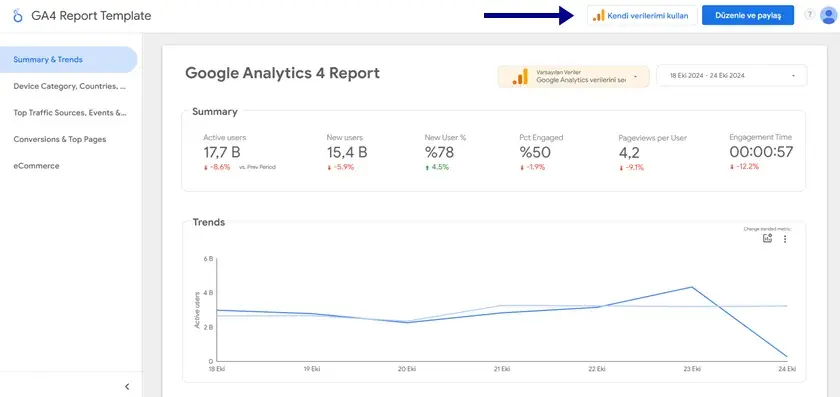Open the help question mark icon
Image resolution: width=840 pixels, height=397 pixels.
(809, 15)
